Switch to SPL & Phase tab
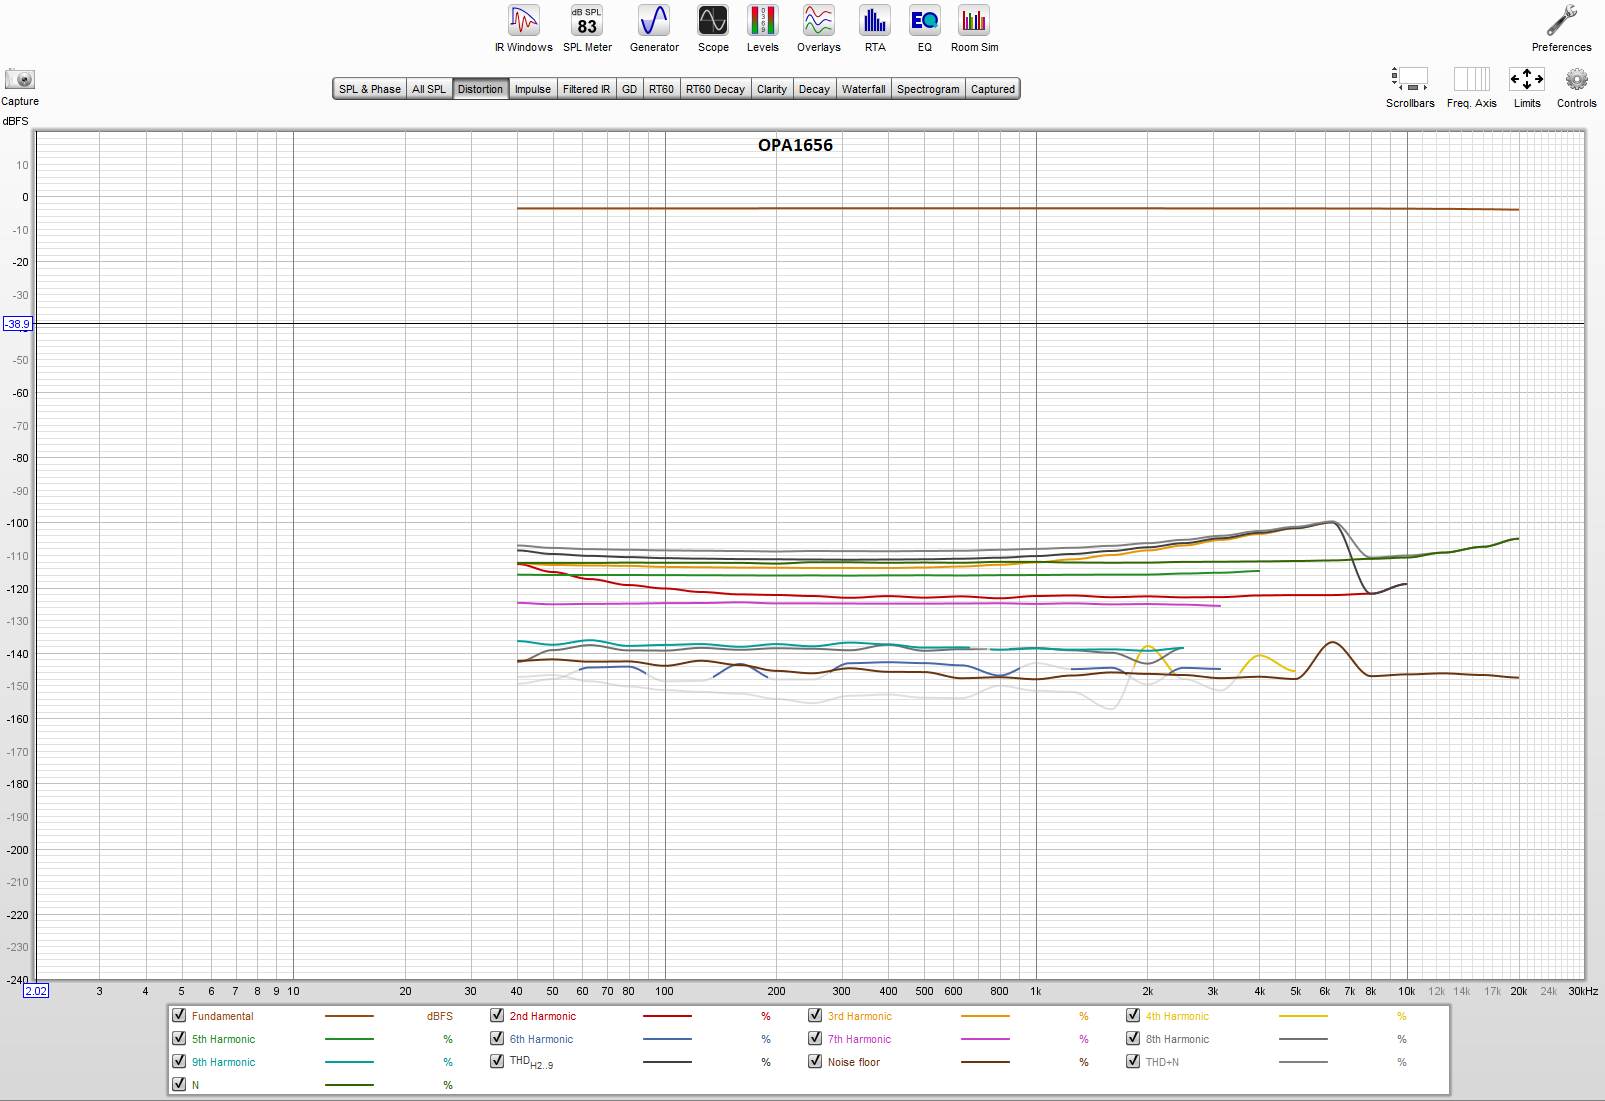This screenshot has height=1101, width=1605. click(x=369, y=89)
